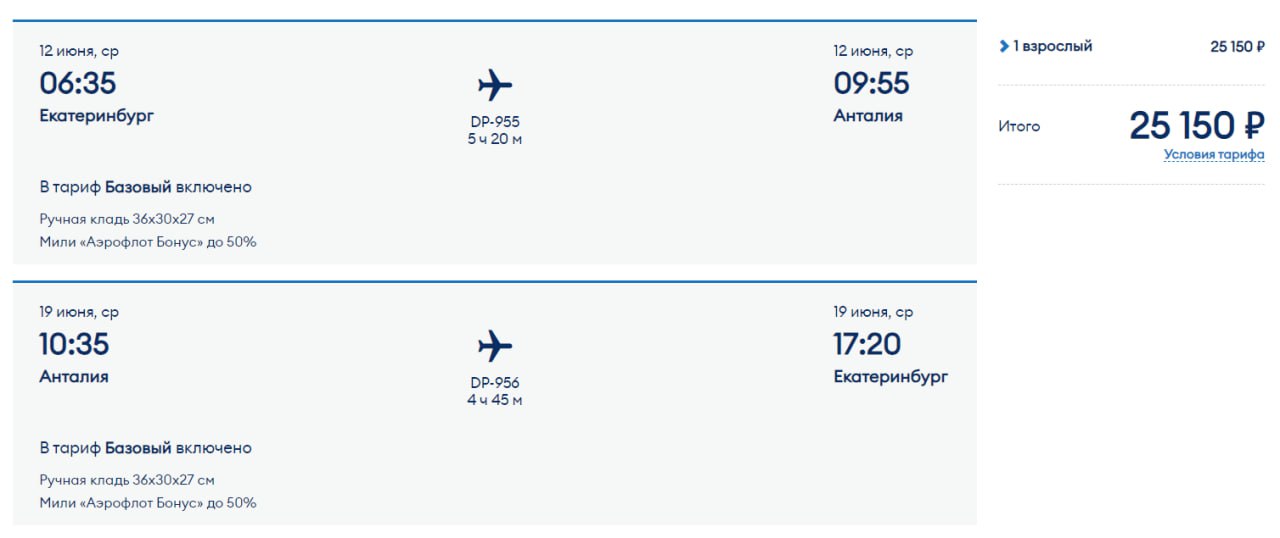Select the 06:35 departure time
The width and height of the screenshot is (1280, 538).
78,83
